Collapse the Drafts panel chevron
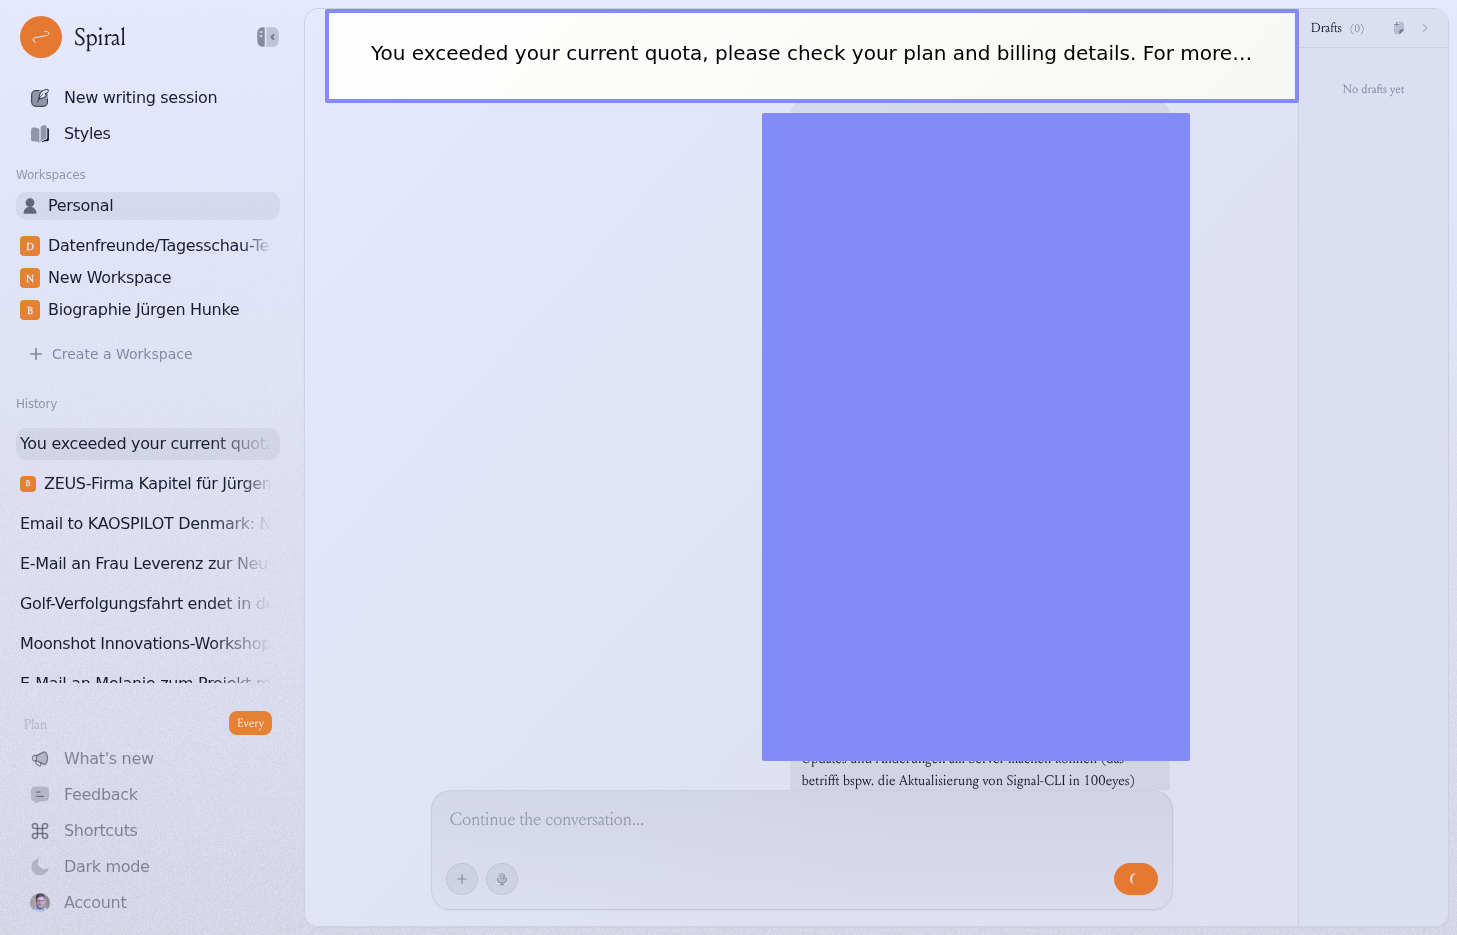Viewport: 1457px width, 935px height. pyautogui.click(x=1425, y=28)
